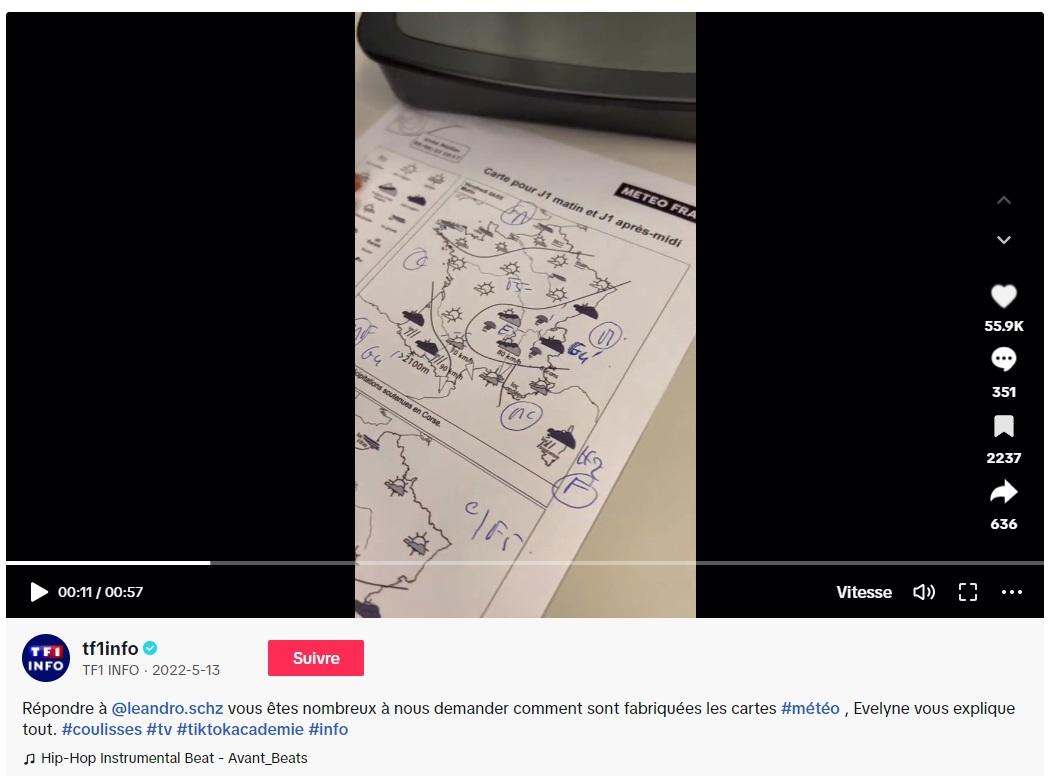
Task: Open the three-dots more options menu
Action: click(x=1012, y=592)
